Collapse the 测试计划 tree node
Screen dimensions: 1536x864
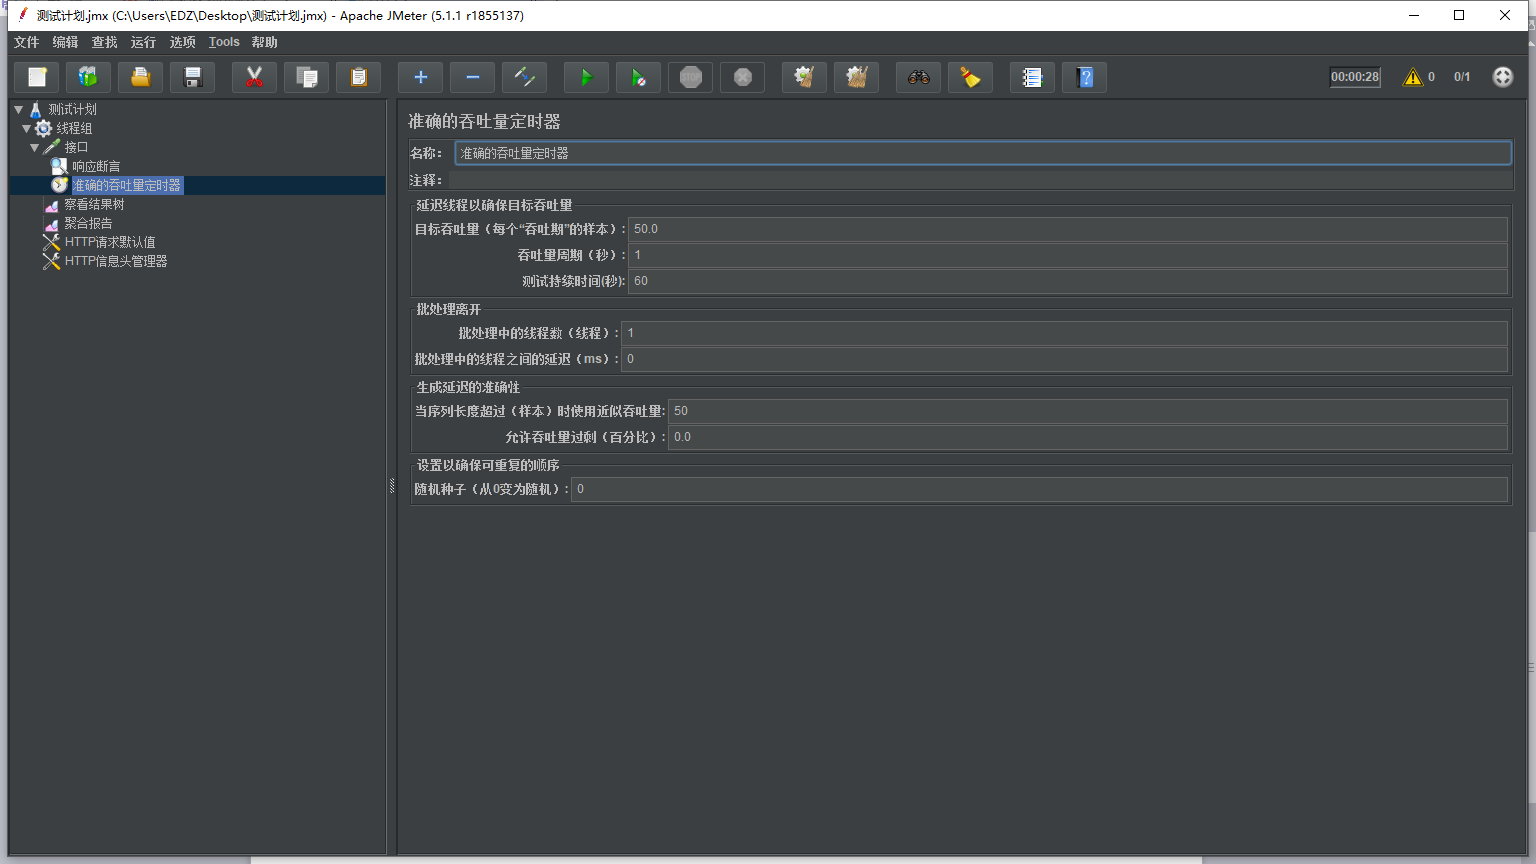(19, 109)
